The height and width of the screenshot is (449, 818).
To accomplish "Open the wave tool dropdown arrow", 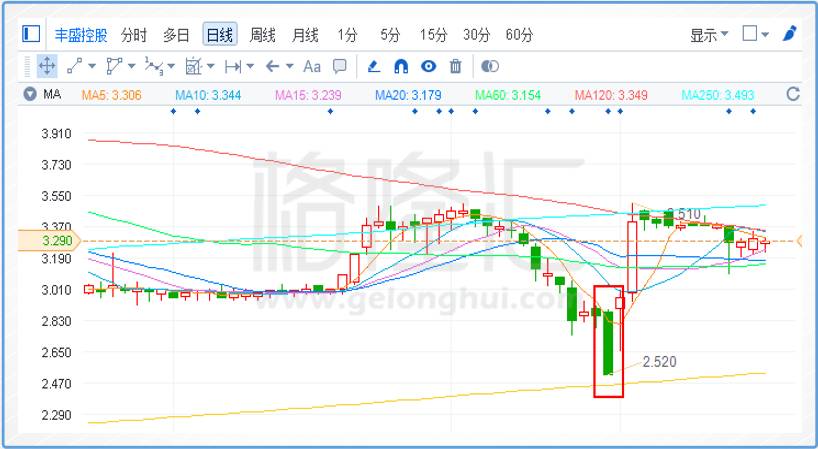I will coord(171,66).
